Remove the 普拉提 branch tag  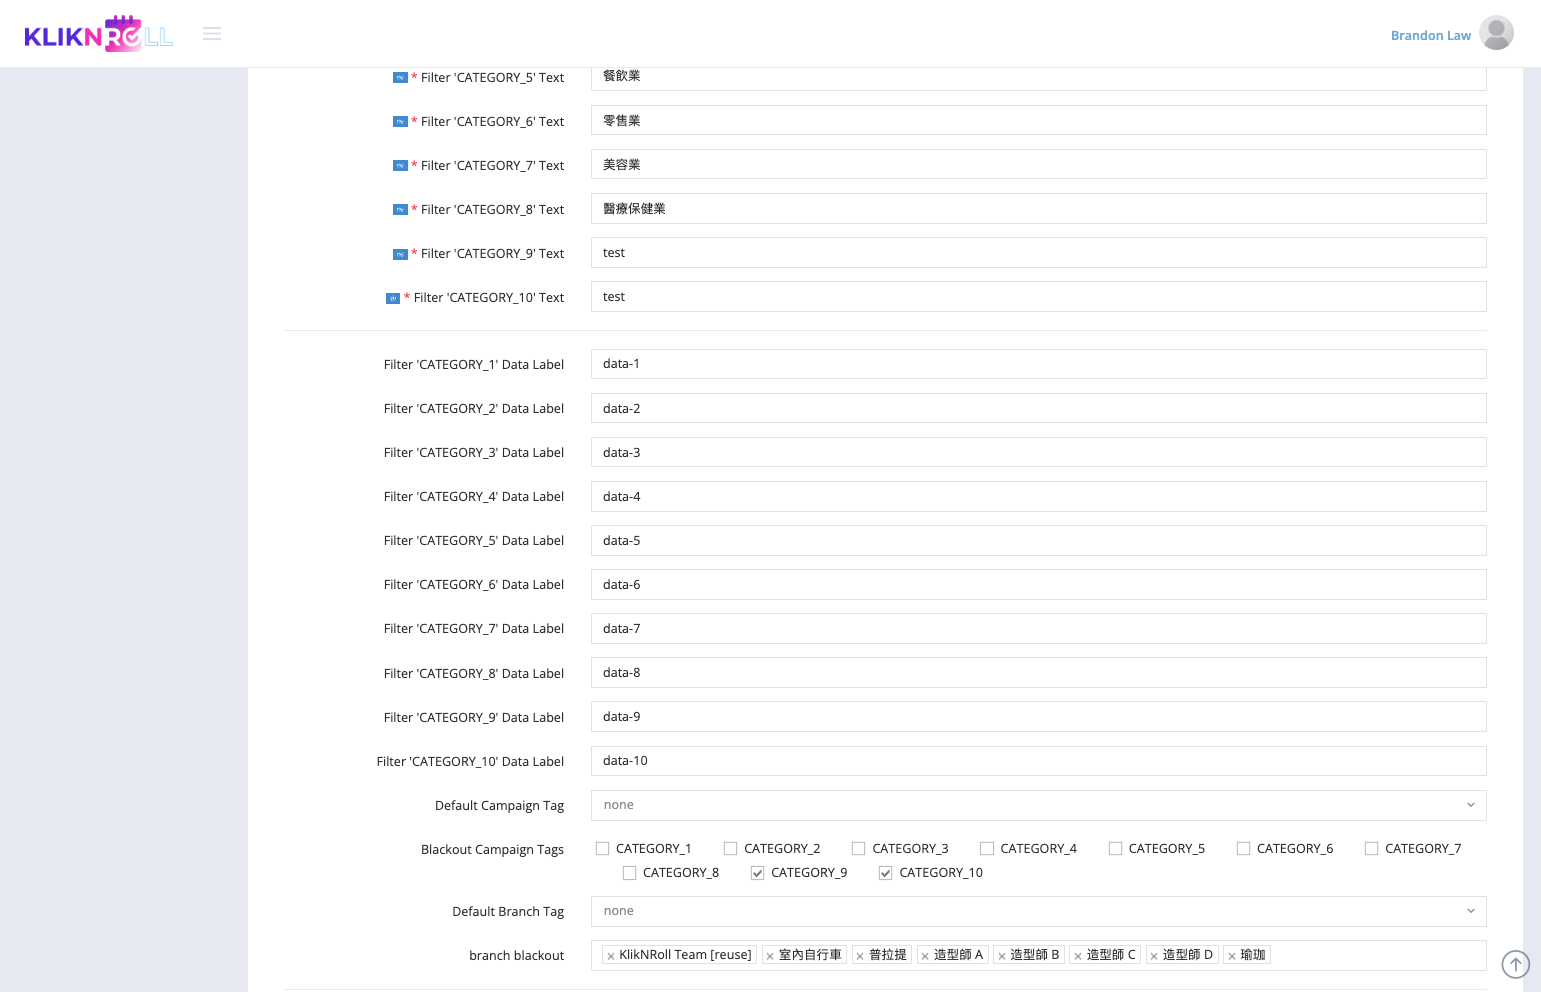860,956
